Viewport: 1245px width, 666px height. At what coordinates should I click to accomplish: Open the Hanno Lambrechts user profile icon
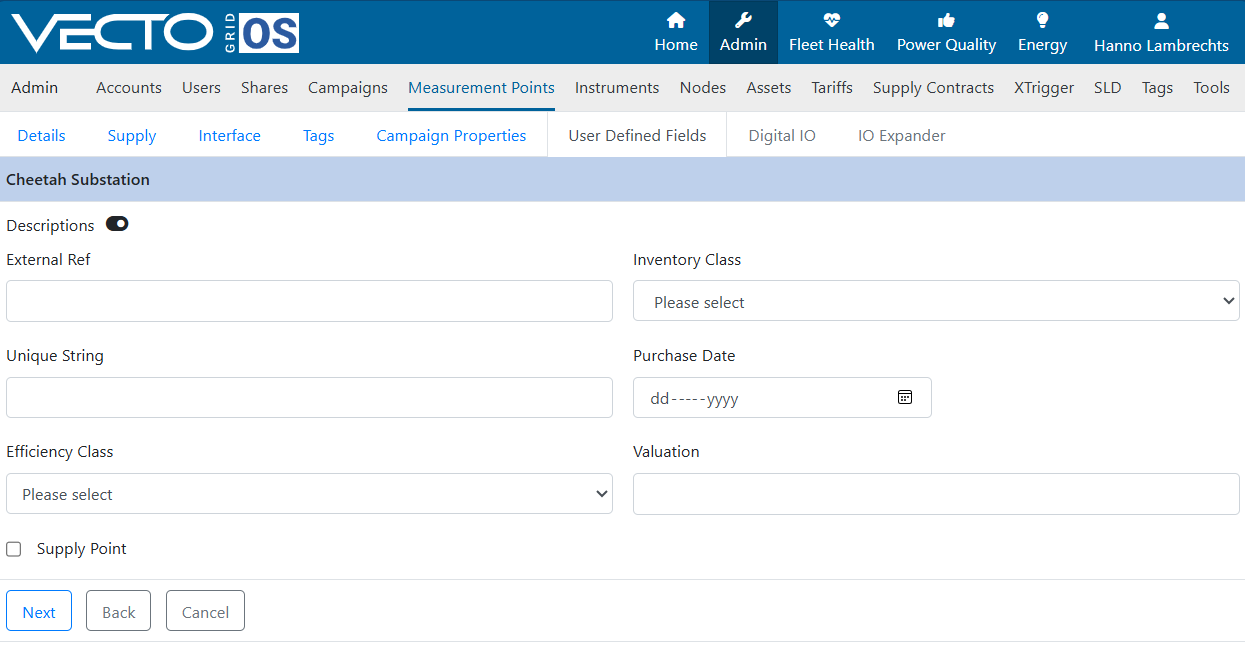pos(1161,20)
